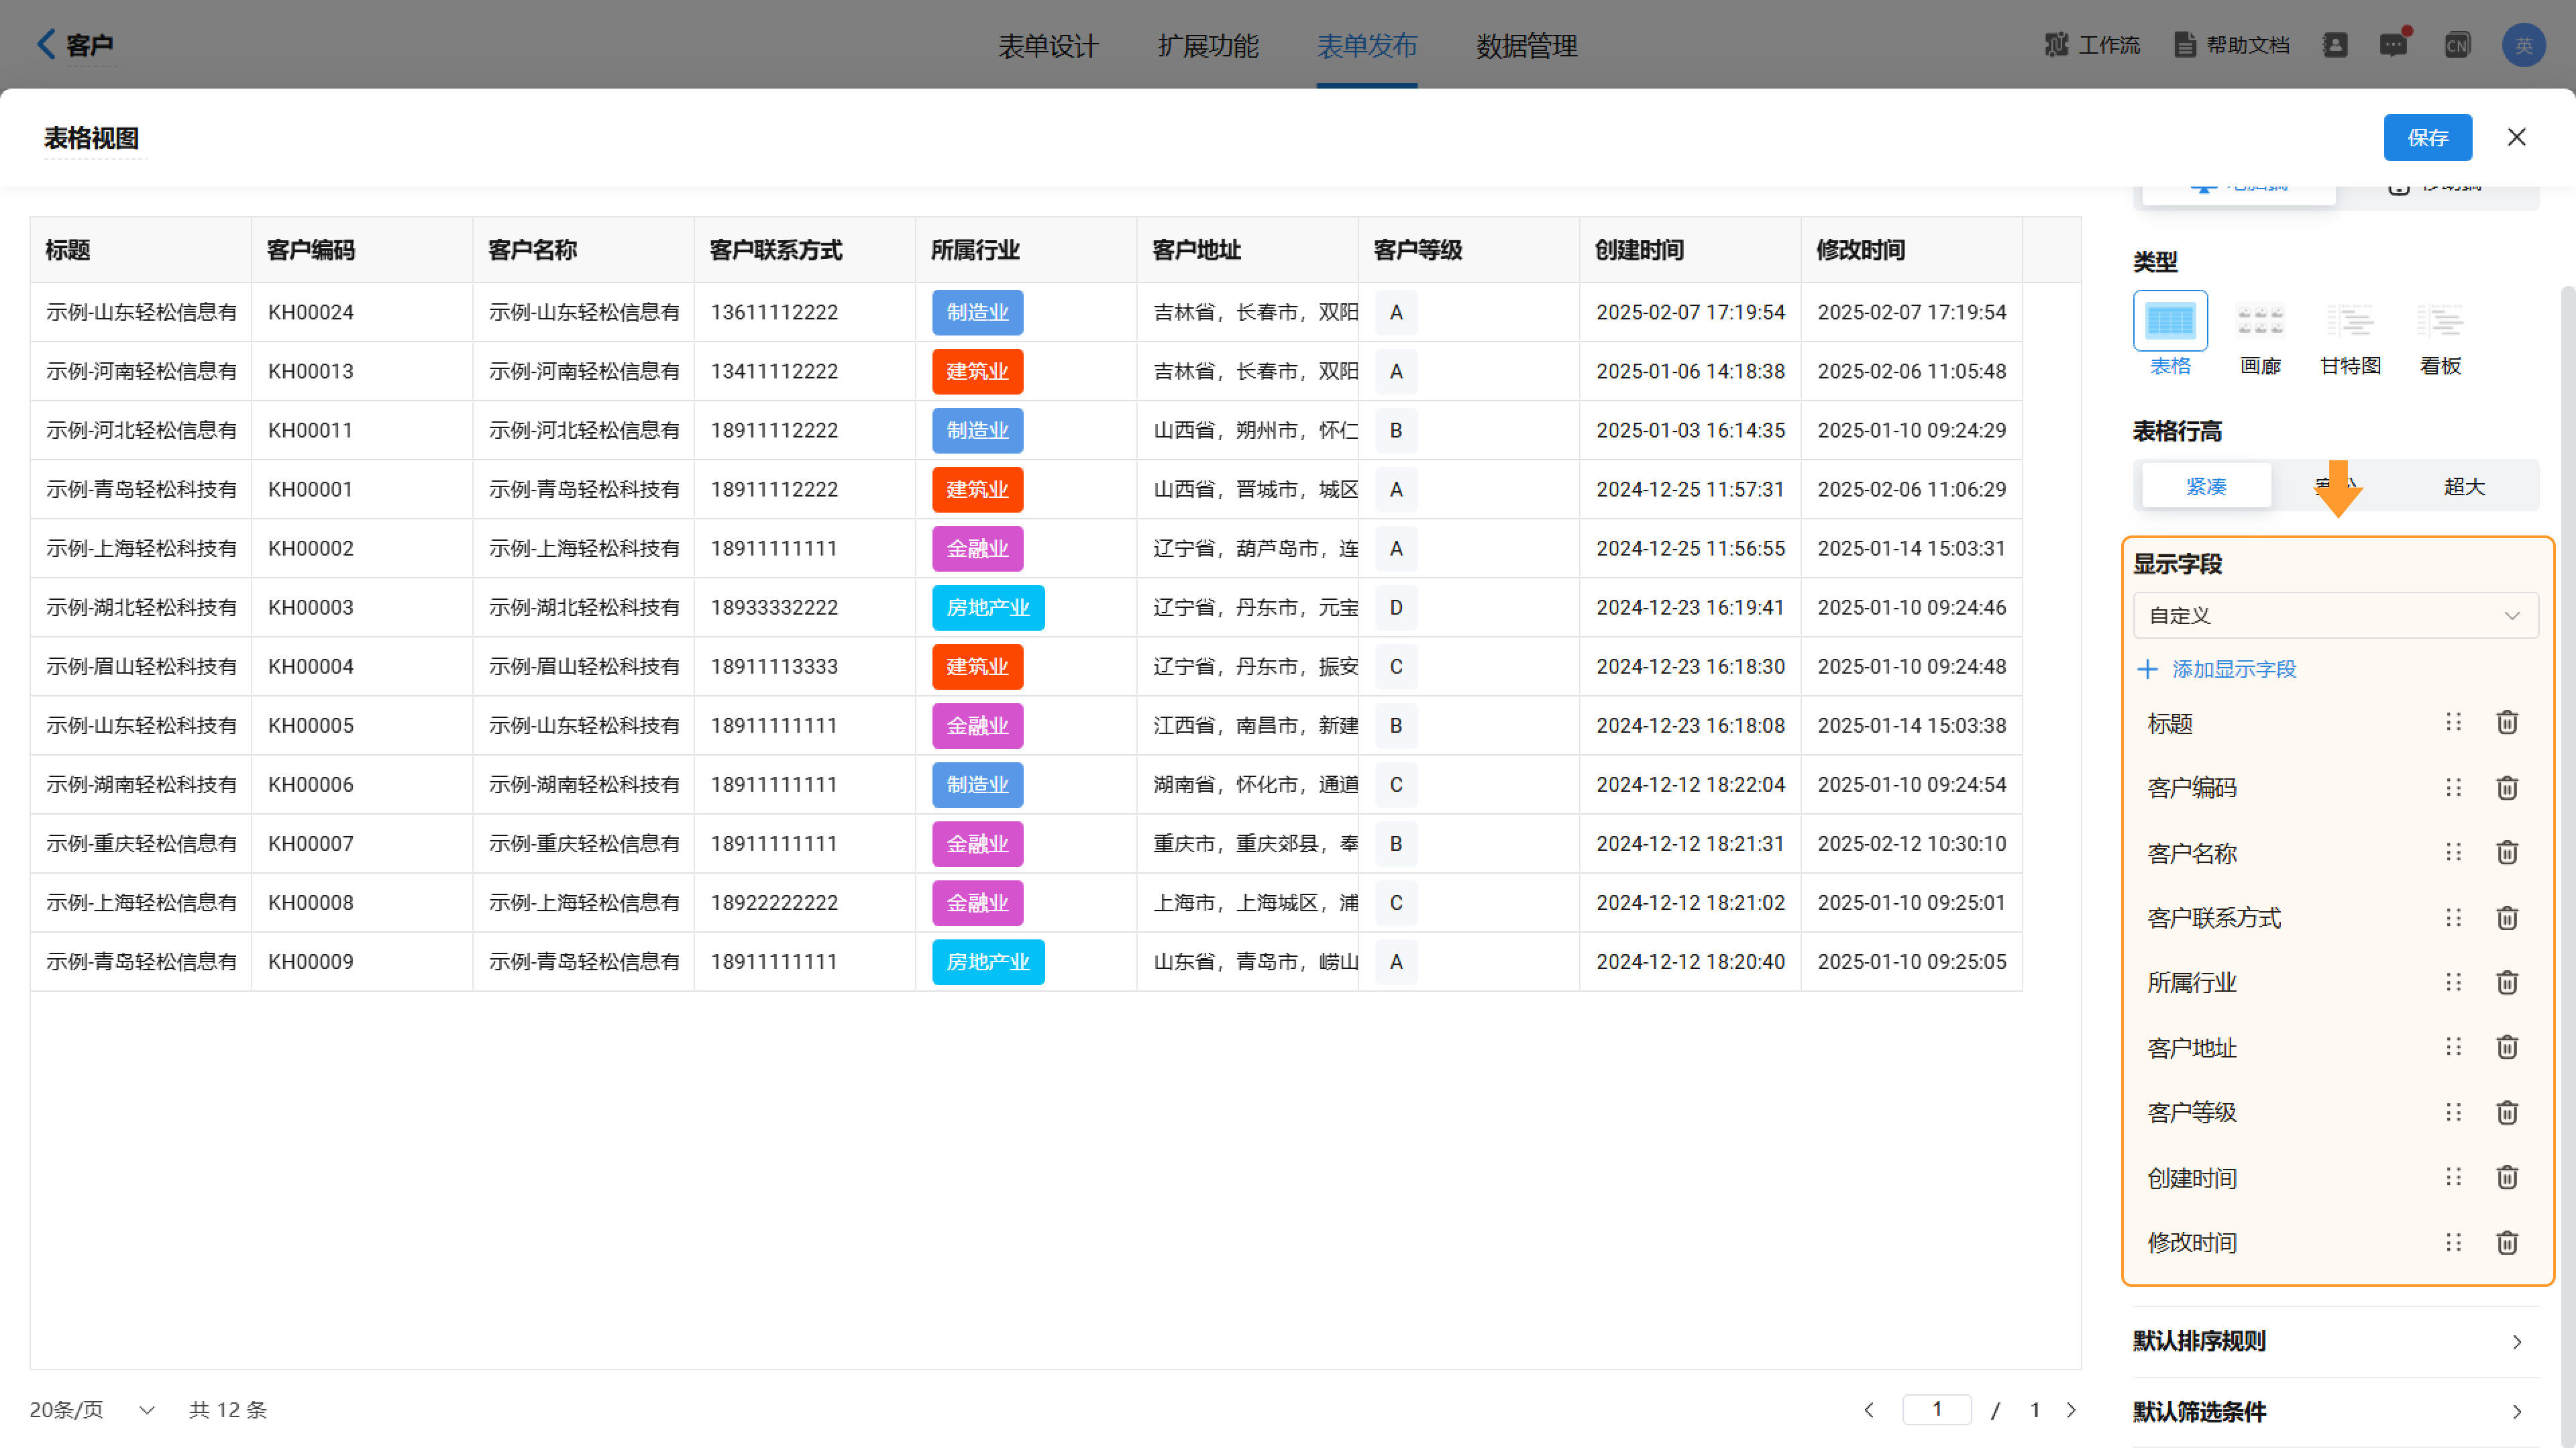The width and height of the screenshot is (2576, 1448).
Task: Click the page number input field
Action: [1937, 1410]
